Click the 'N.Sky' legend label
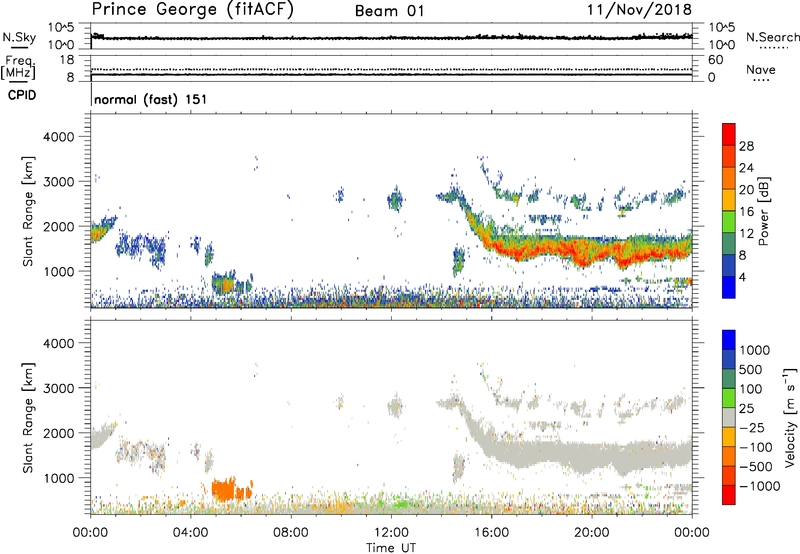800x554 pixels. (x=19, y=37)
